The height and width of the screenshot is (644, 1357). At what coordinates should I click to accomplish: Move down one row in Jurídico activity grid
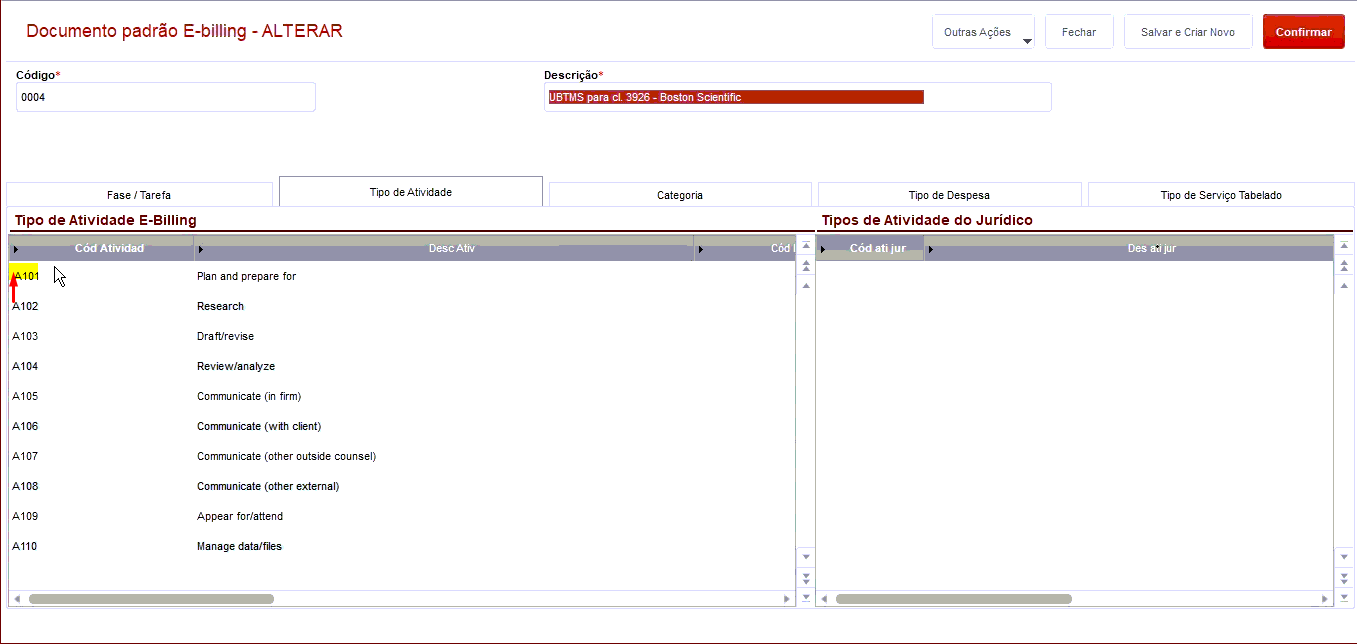(x=1344, y=556)
